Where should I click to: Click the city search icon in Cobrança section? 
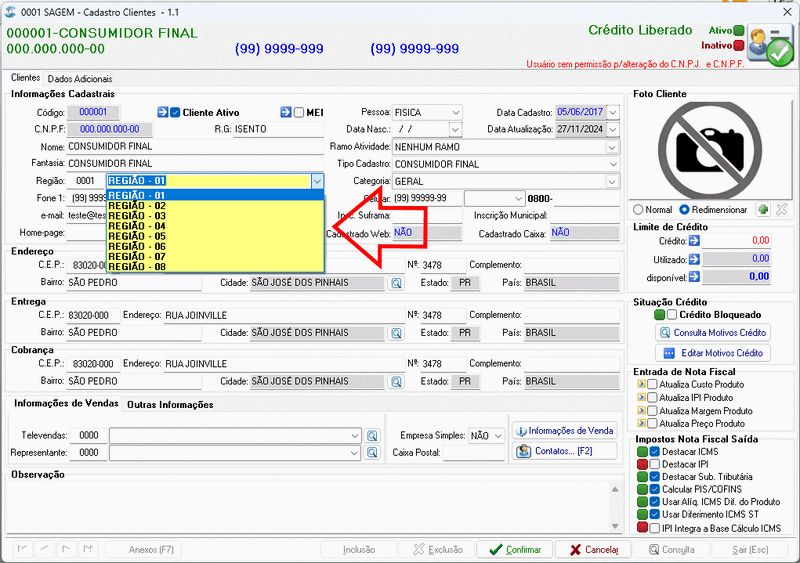pyautogui.click(x=396, y=381)
